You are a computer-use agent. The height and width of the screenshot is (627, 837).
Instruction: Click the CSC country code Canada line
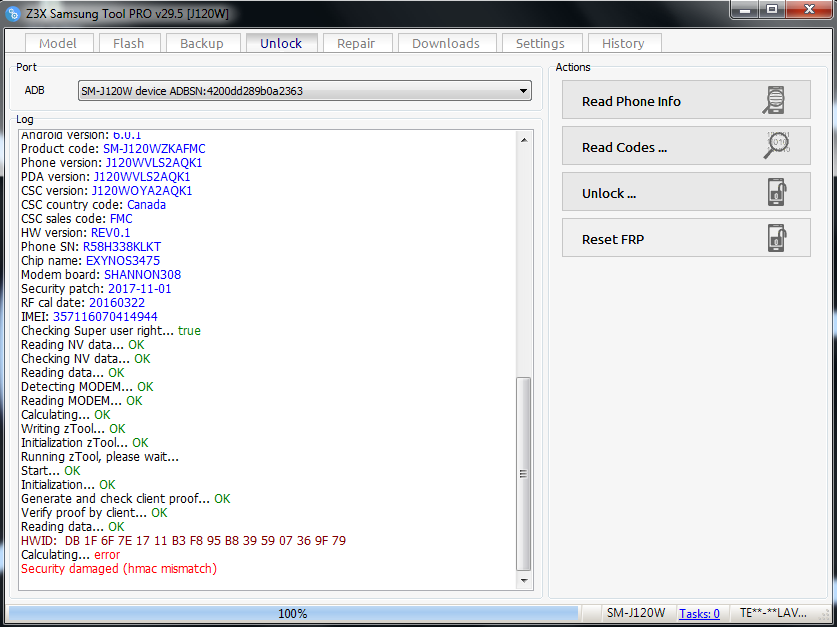[93, 205]
